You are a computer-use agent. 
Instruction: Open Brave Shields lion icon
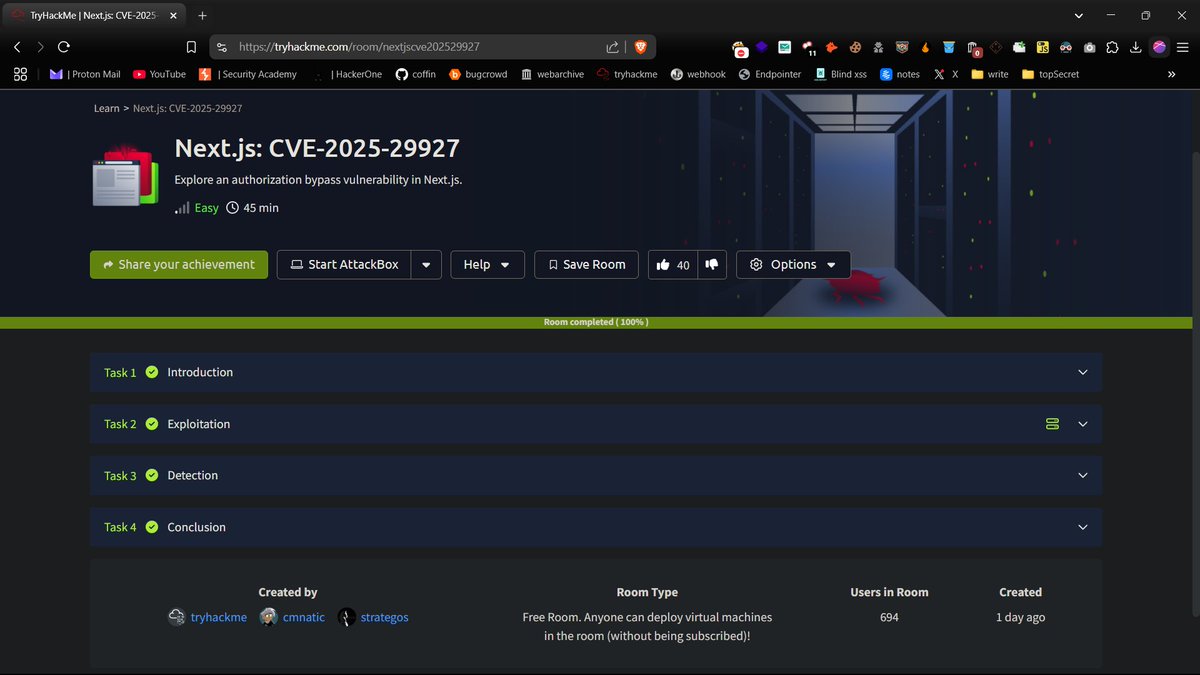pyautogui.click(x=641, y=47)
